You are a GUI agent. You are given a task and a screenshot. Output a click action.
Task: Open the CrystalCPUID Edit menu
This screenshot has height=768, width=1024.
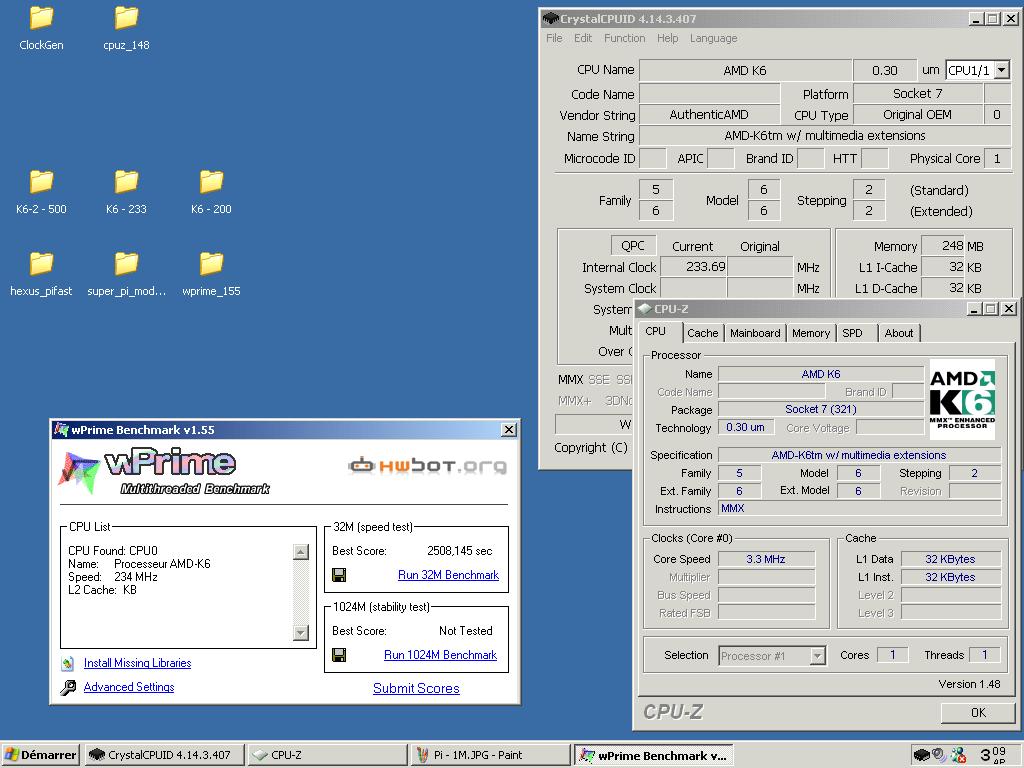[583, 38]
